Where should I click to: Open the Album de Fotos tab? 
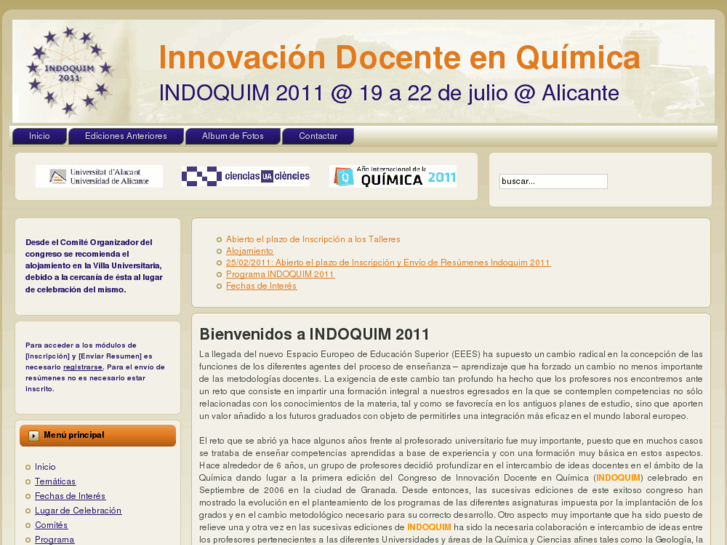pyautogui.click(x=233, y=136)
